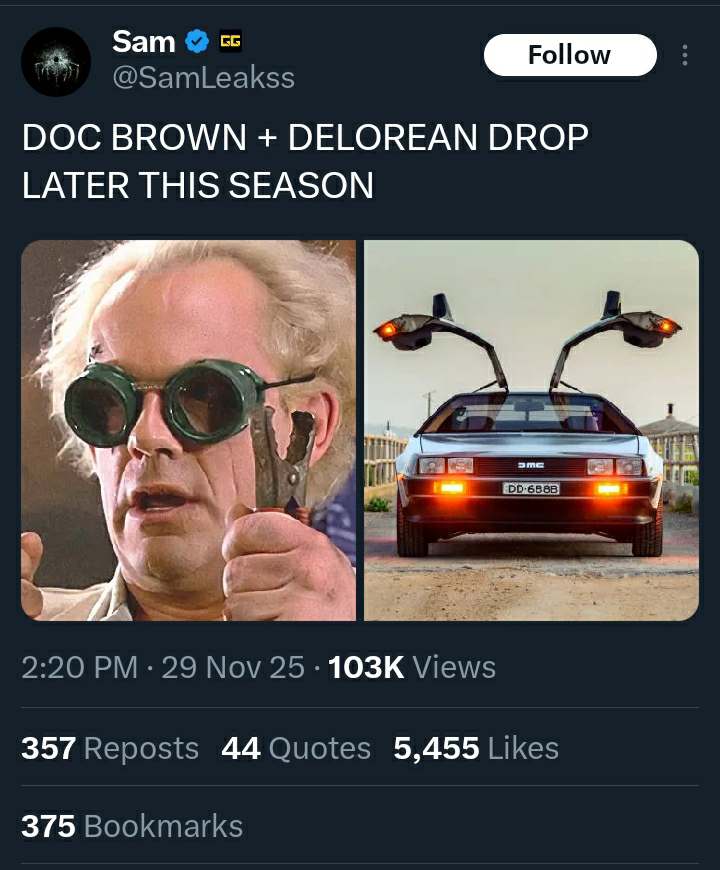Click the DMC logo on the DeLorean
Viewport: 720px width, 870px height.
coord(531,465)
